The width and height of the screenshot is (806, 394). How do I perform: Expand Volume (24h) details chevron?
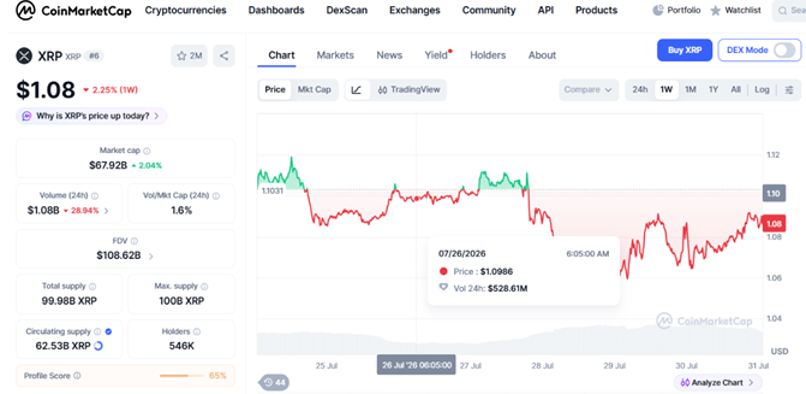(x=106, y=210)
